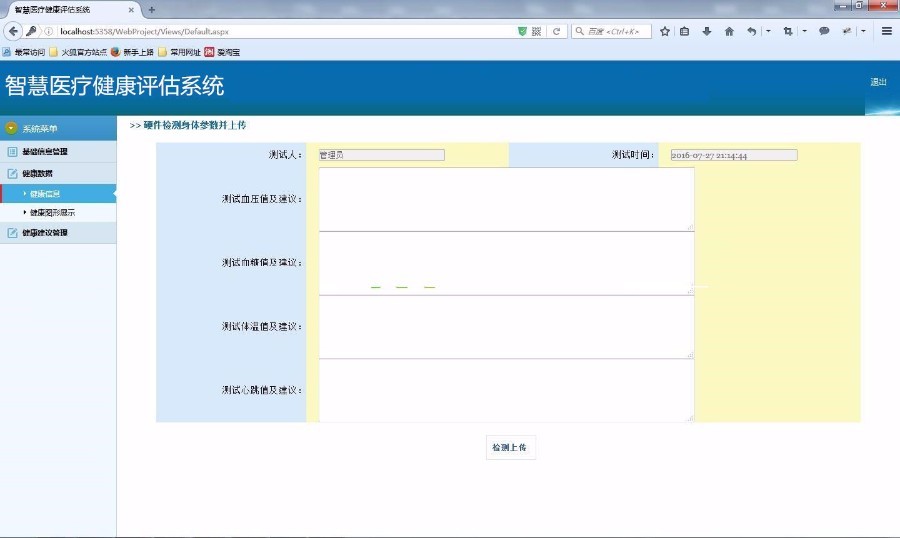Go to browser home page icon
This screenshot has height=538, width=900.
click(729, 31)
